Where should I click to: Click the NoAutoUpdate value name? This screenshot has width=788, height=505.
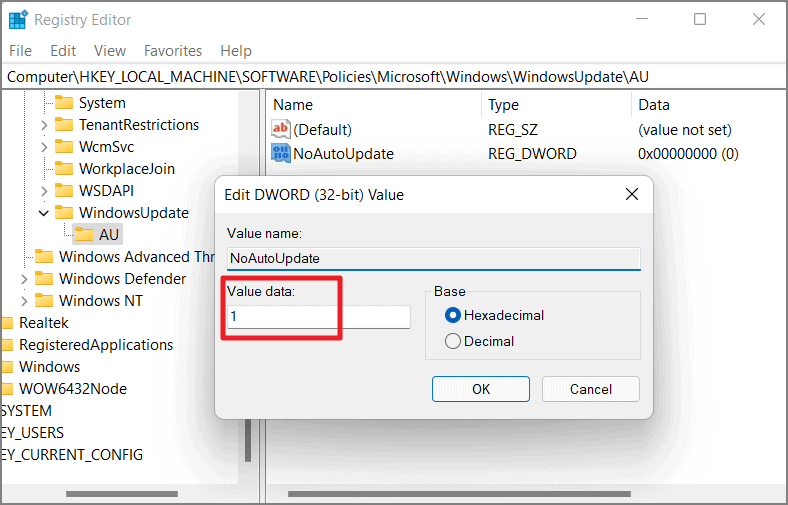343,154
